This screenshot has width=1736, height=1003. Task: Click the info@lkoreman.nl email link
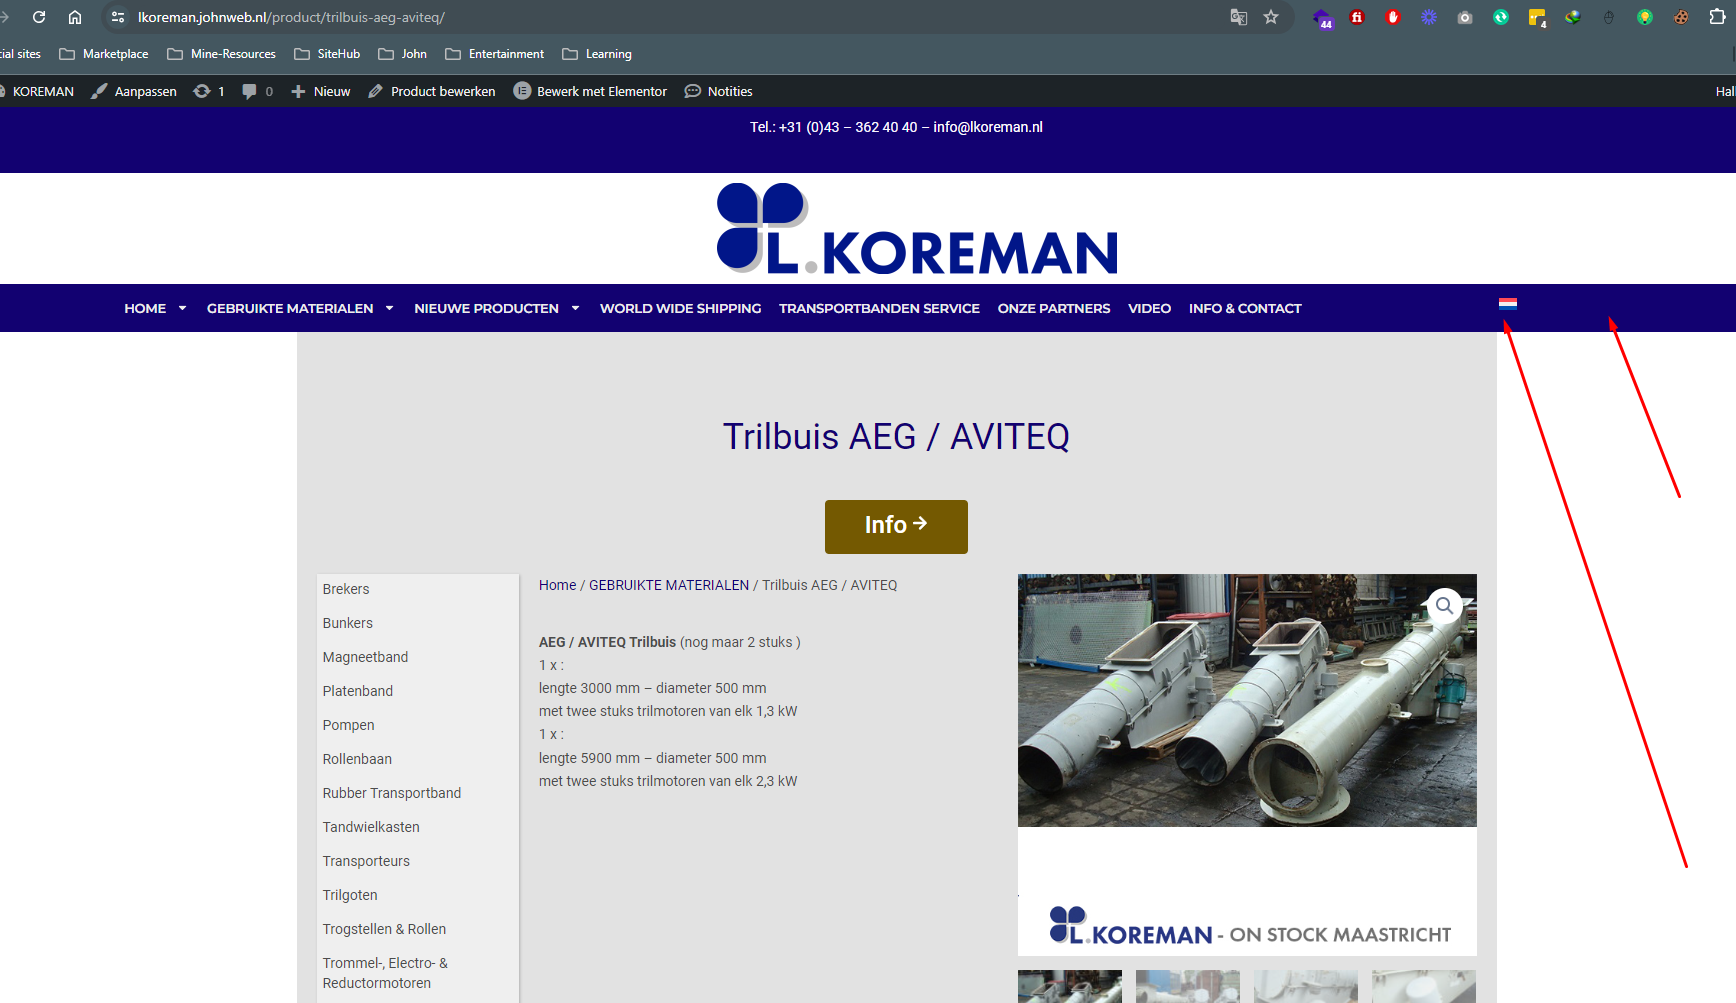tap(988, 127)
